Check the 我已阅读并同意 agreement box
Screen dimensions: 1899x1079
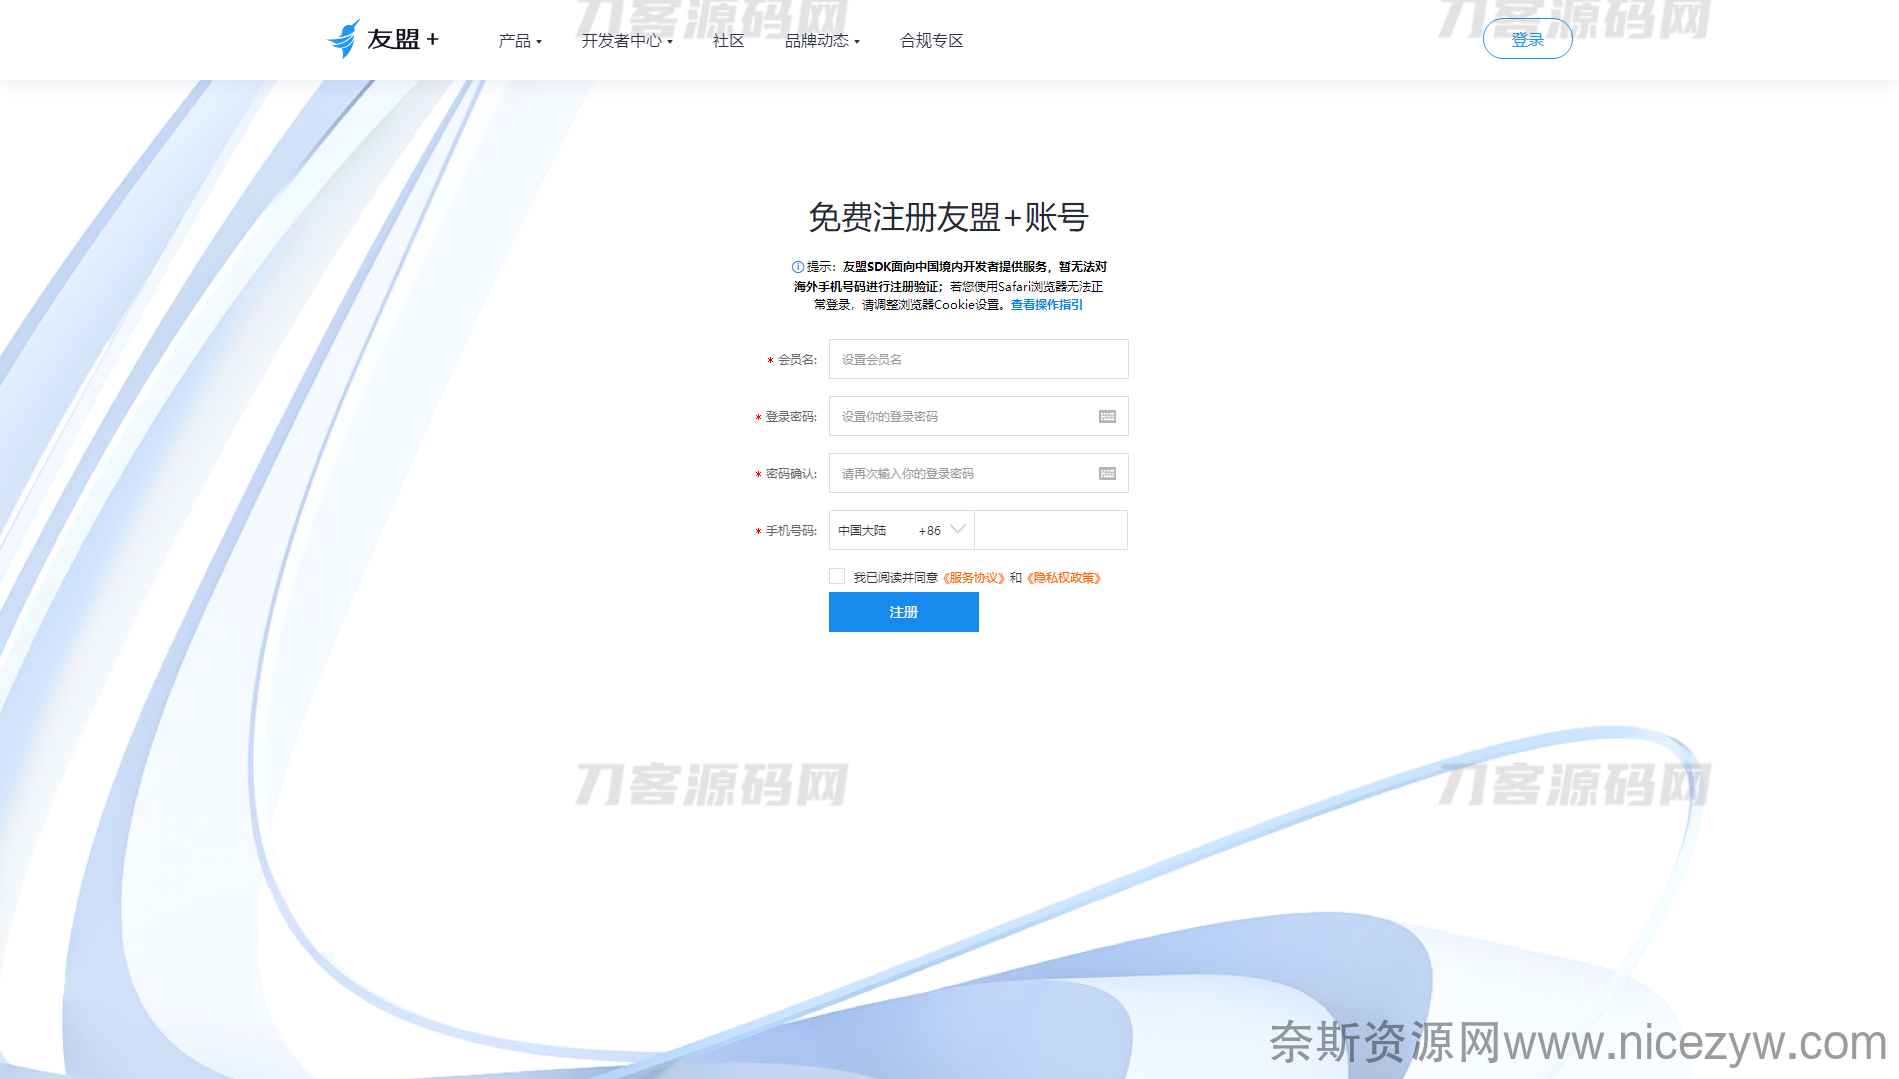pos(837,576)
